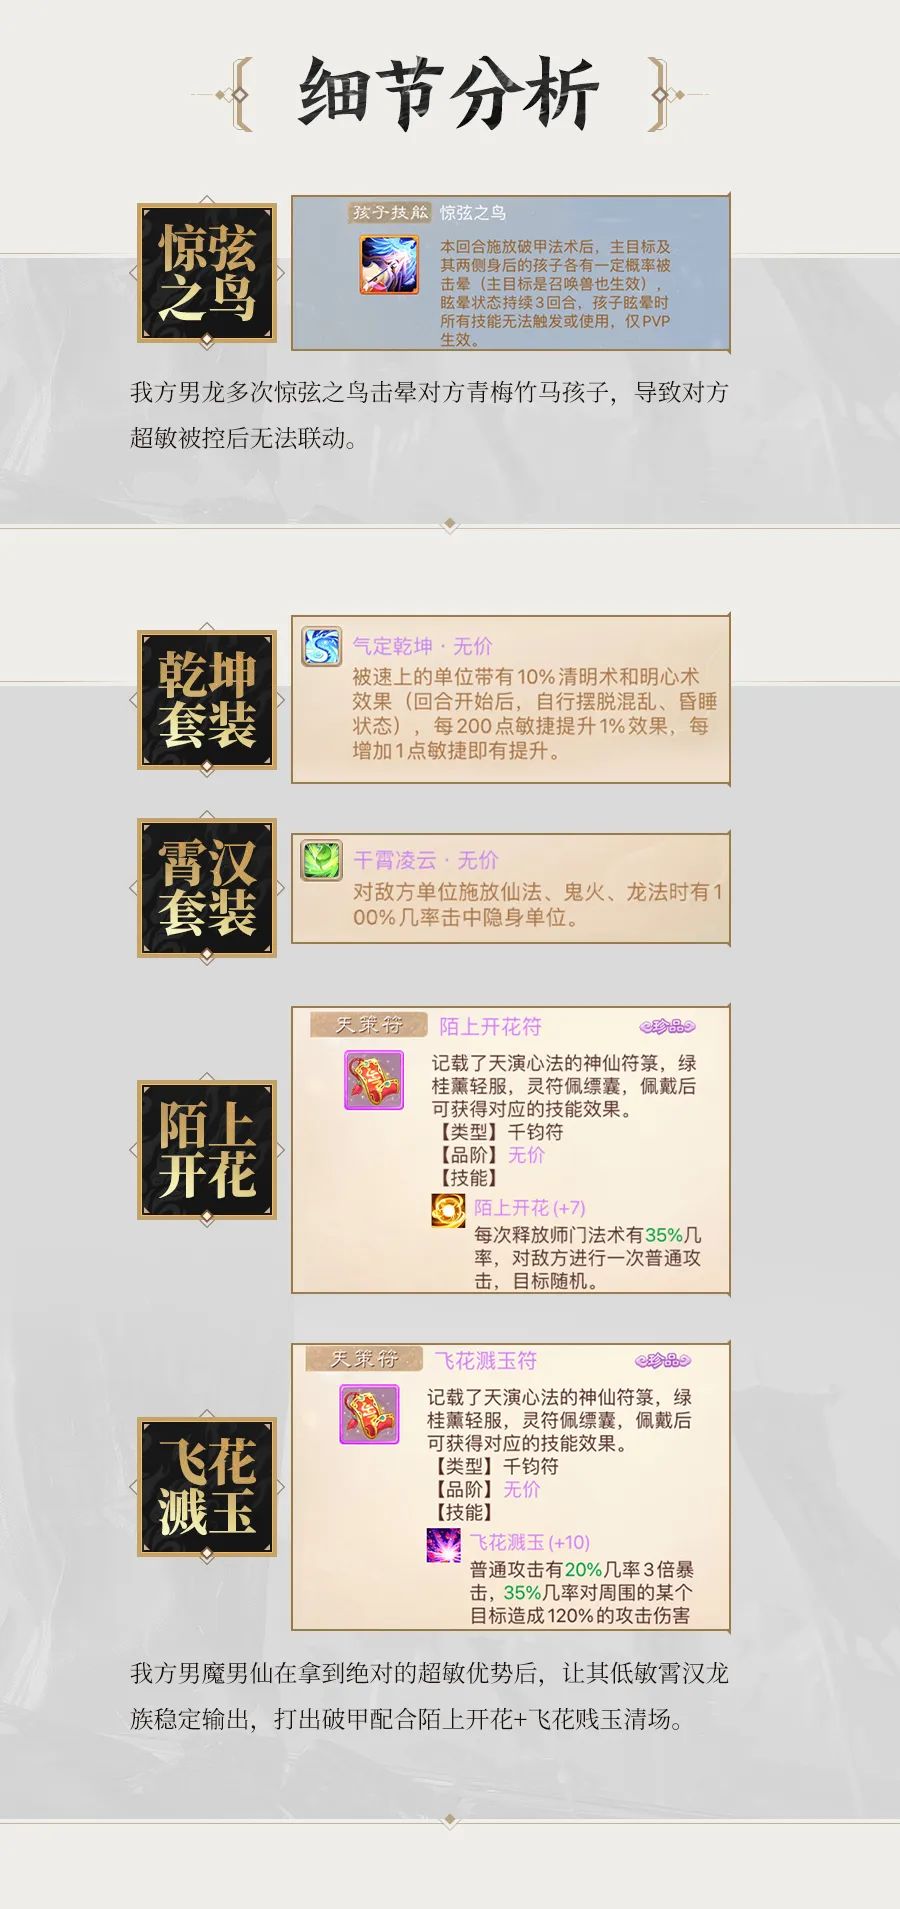Click the 珍品 badge on 陌上开花符 card

point(667,1027)
